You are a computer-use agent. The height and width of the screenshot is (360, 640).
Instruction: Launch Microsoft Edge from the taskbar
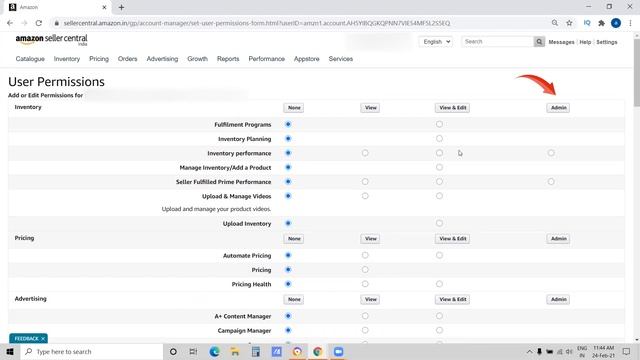[214, 351]
